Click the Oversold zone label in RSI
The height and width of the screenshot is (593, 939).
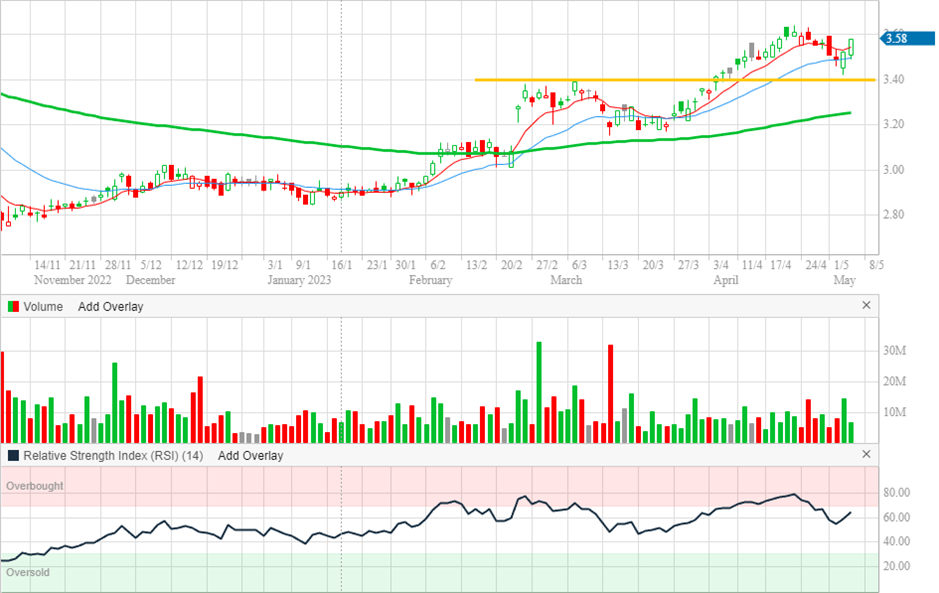click(29, 573)
